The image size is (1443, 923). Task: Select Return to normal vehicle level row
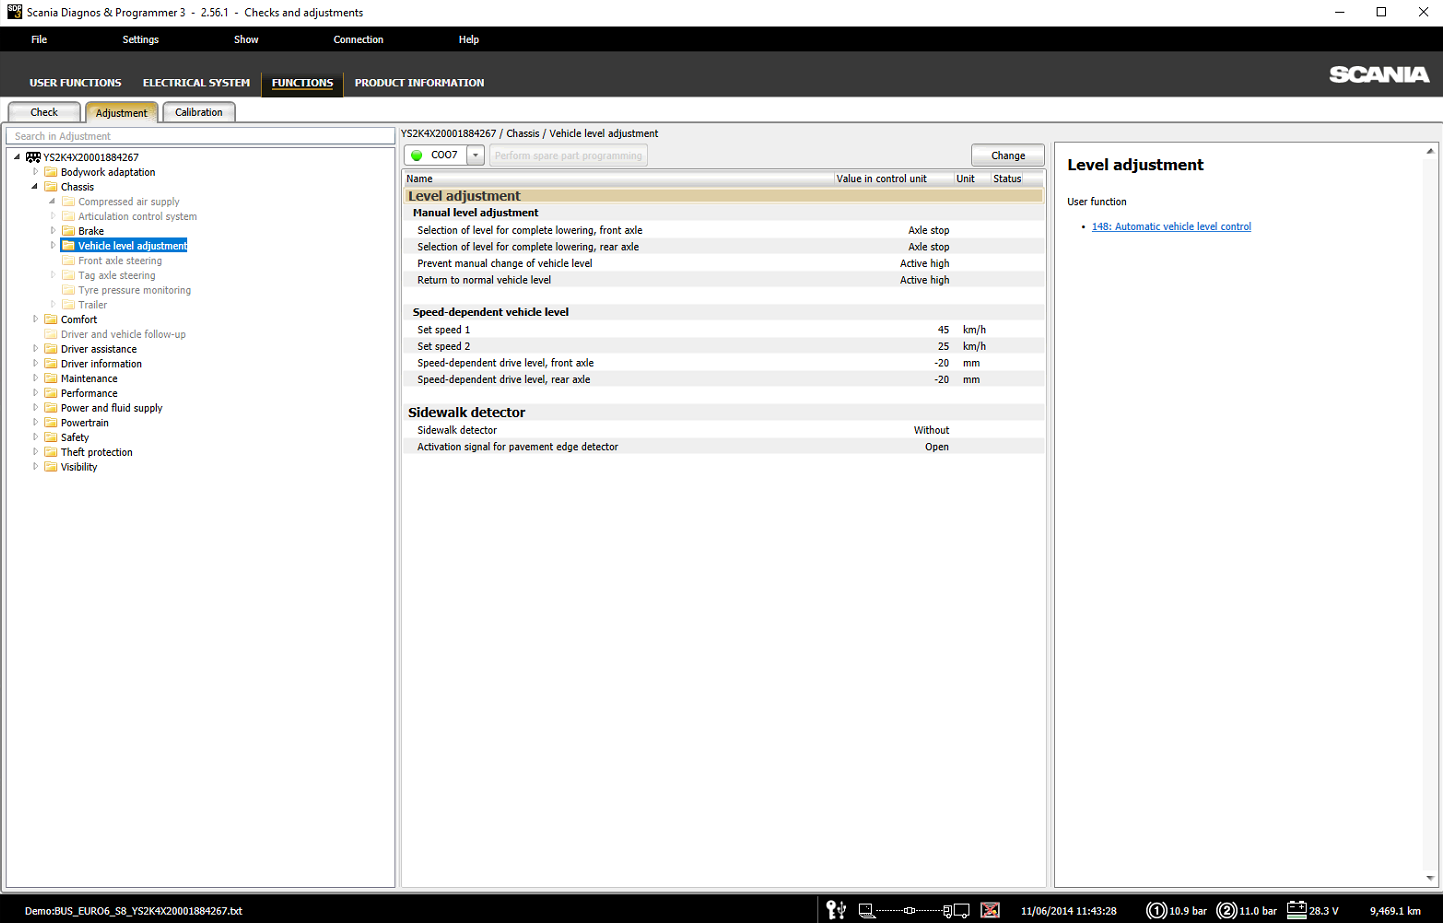[x=723, y=280]
